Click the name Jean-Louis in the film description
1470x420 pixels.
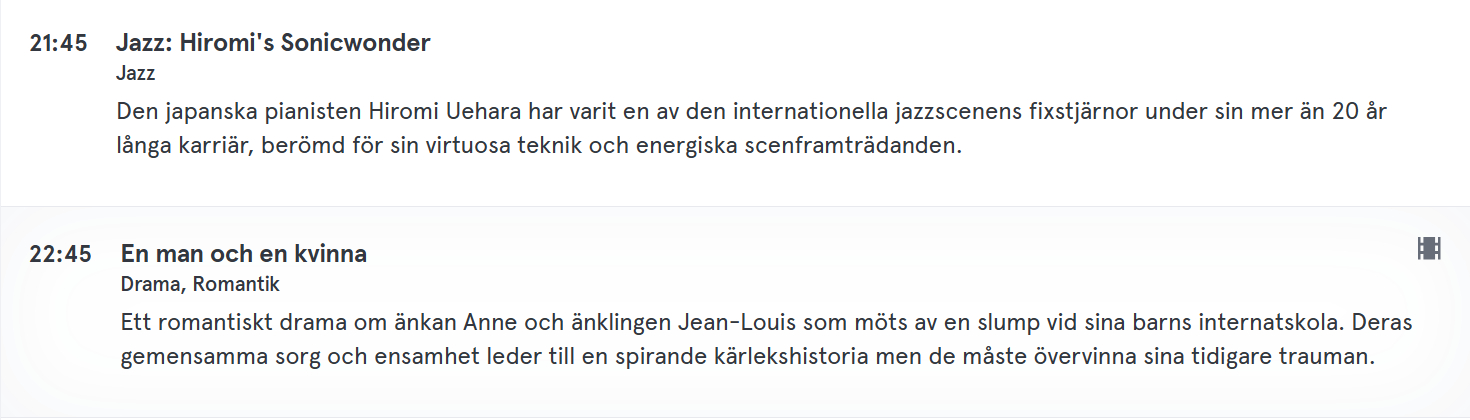click(x=728, y=323)
